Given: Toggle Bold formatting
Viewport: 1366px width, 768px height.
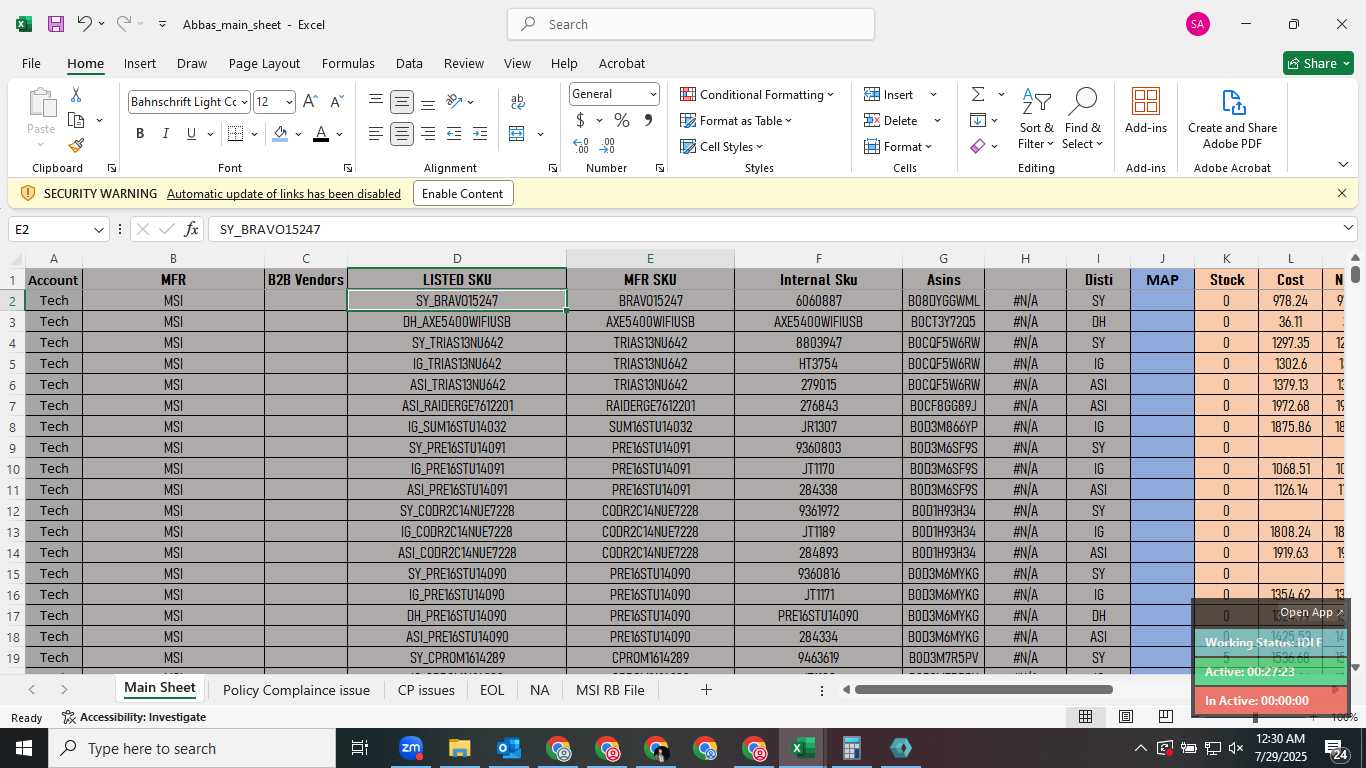Looking at the screenshot, I should pyautogui.click(x=140, y=134).
